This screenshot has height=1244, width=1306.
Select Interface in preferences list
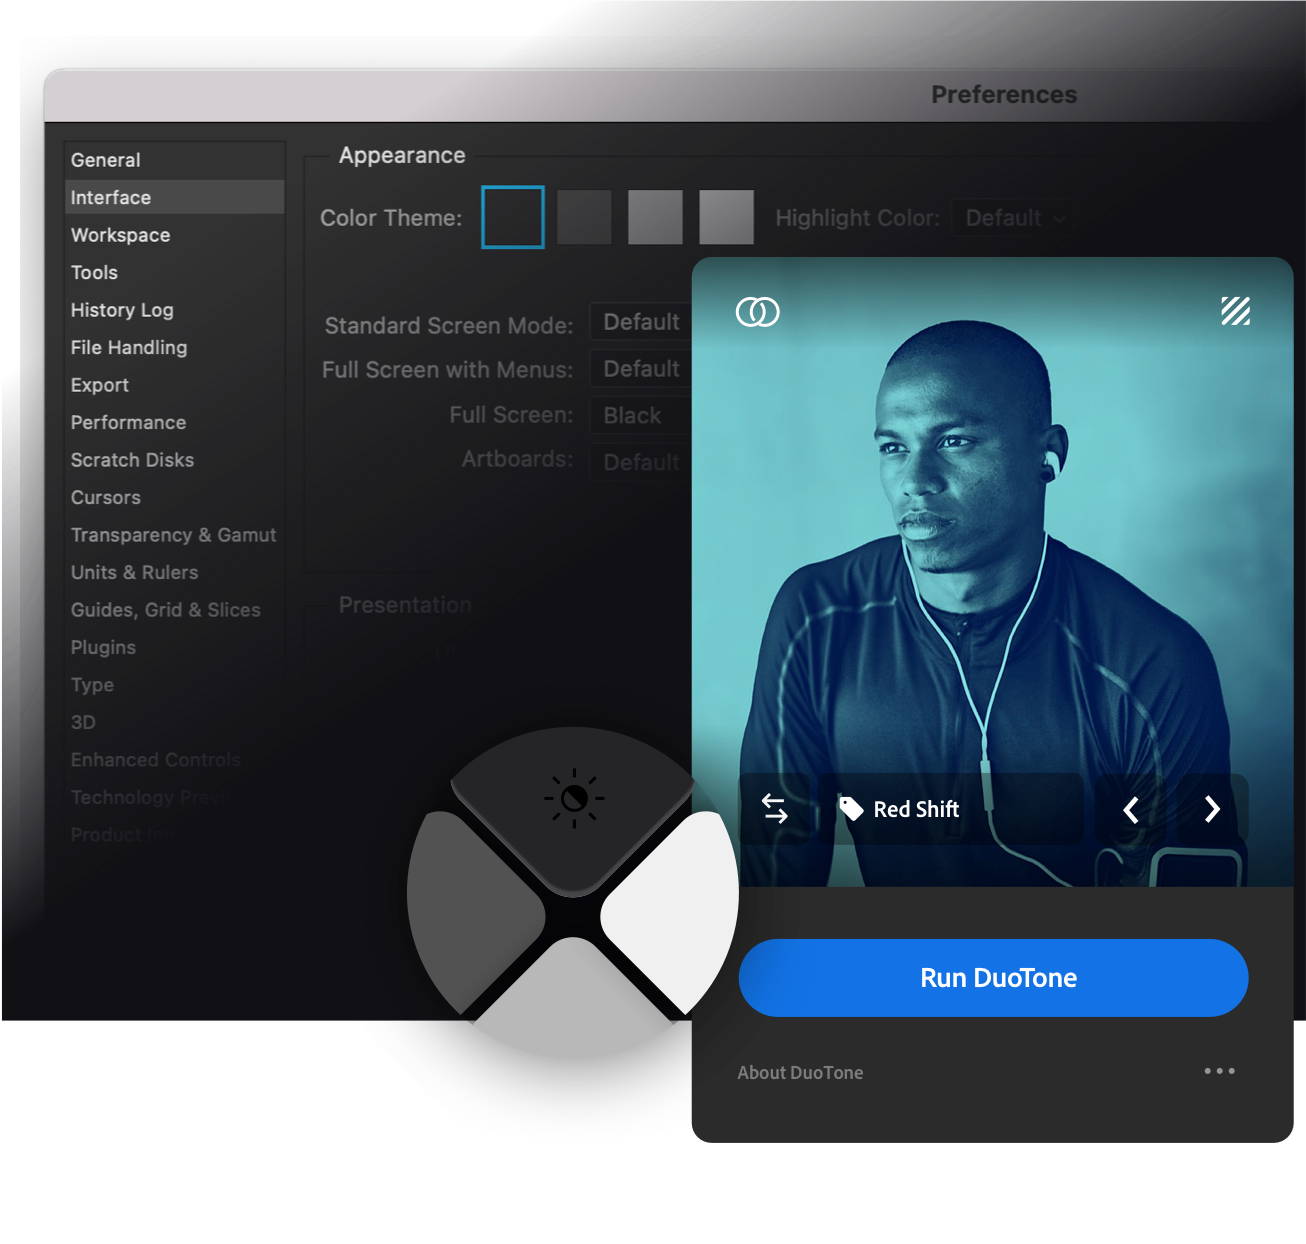pos(175,197)
